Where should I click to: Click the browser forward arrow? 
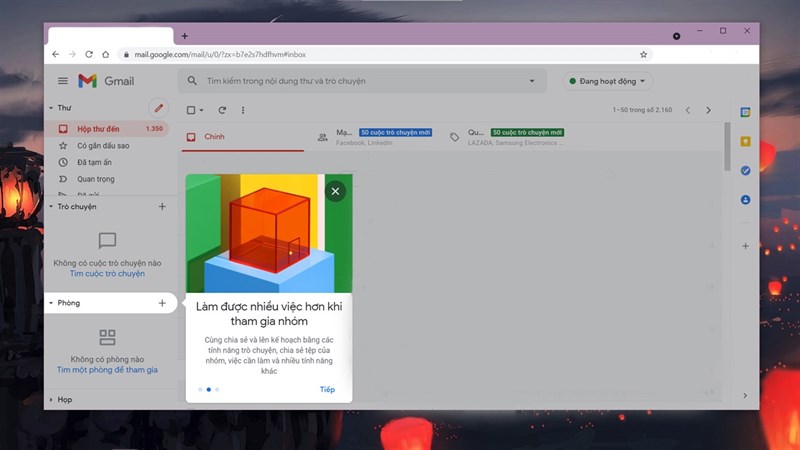point(72,54)
